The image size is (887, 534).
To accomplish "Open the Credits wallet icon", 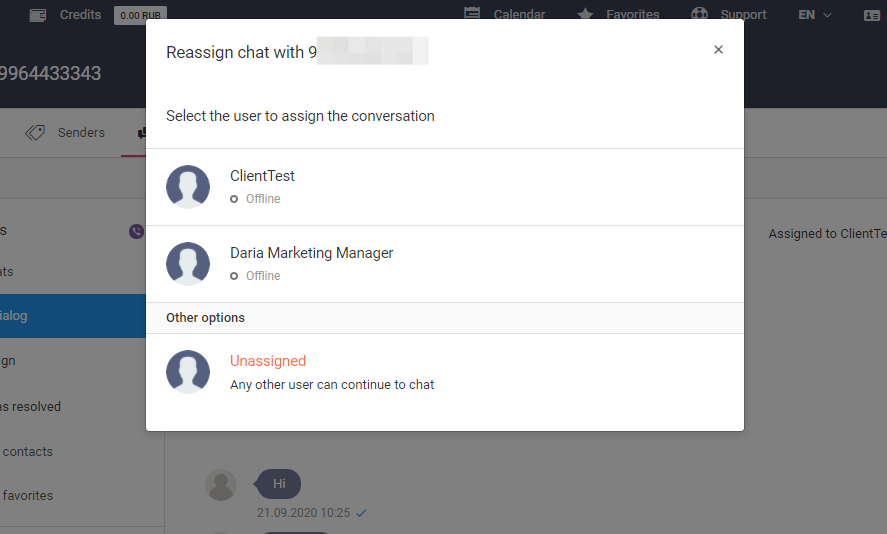I will (38, 15).
